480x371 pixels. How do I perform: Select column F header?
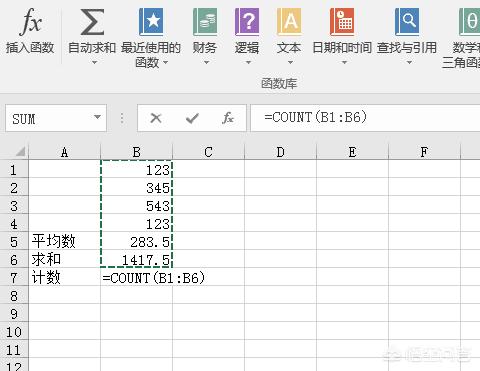point(424,152)
